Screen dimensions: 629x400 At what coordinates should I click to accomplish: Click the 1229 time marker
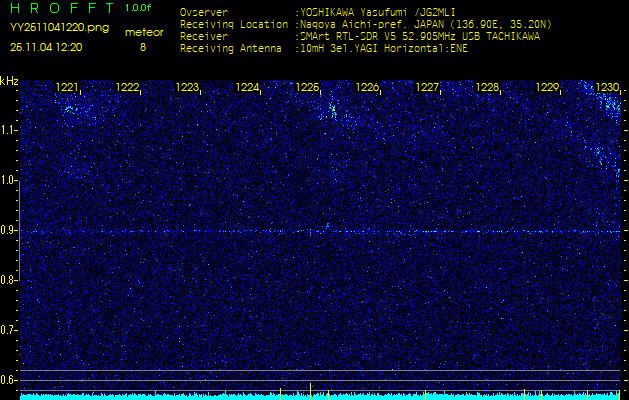(x=547, y=88)
